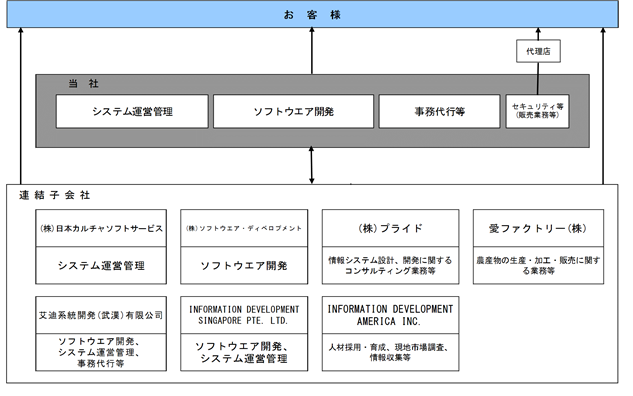The image size is (633, 396).
Task: Click 情報システム設計、開発に関するコンサルティング業務等 description
Action: click(x=390, y=266)
